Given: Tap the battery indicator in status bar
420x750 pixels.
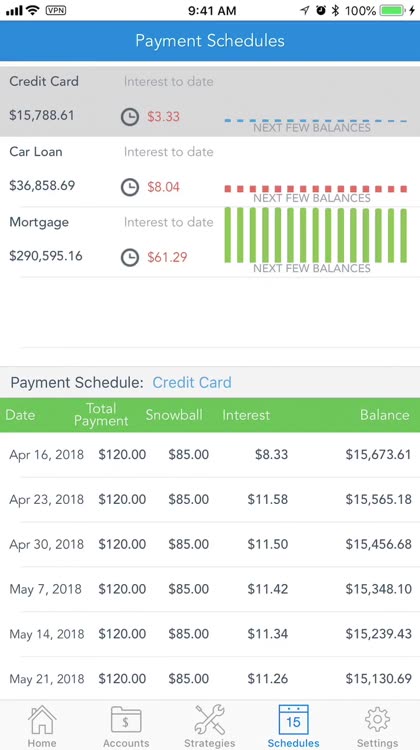Looking at the screenshot, I should pos(393,11).
